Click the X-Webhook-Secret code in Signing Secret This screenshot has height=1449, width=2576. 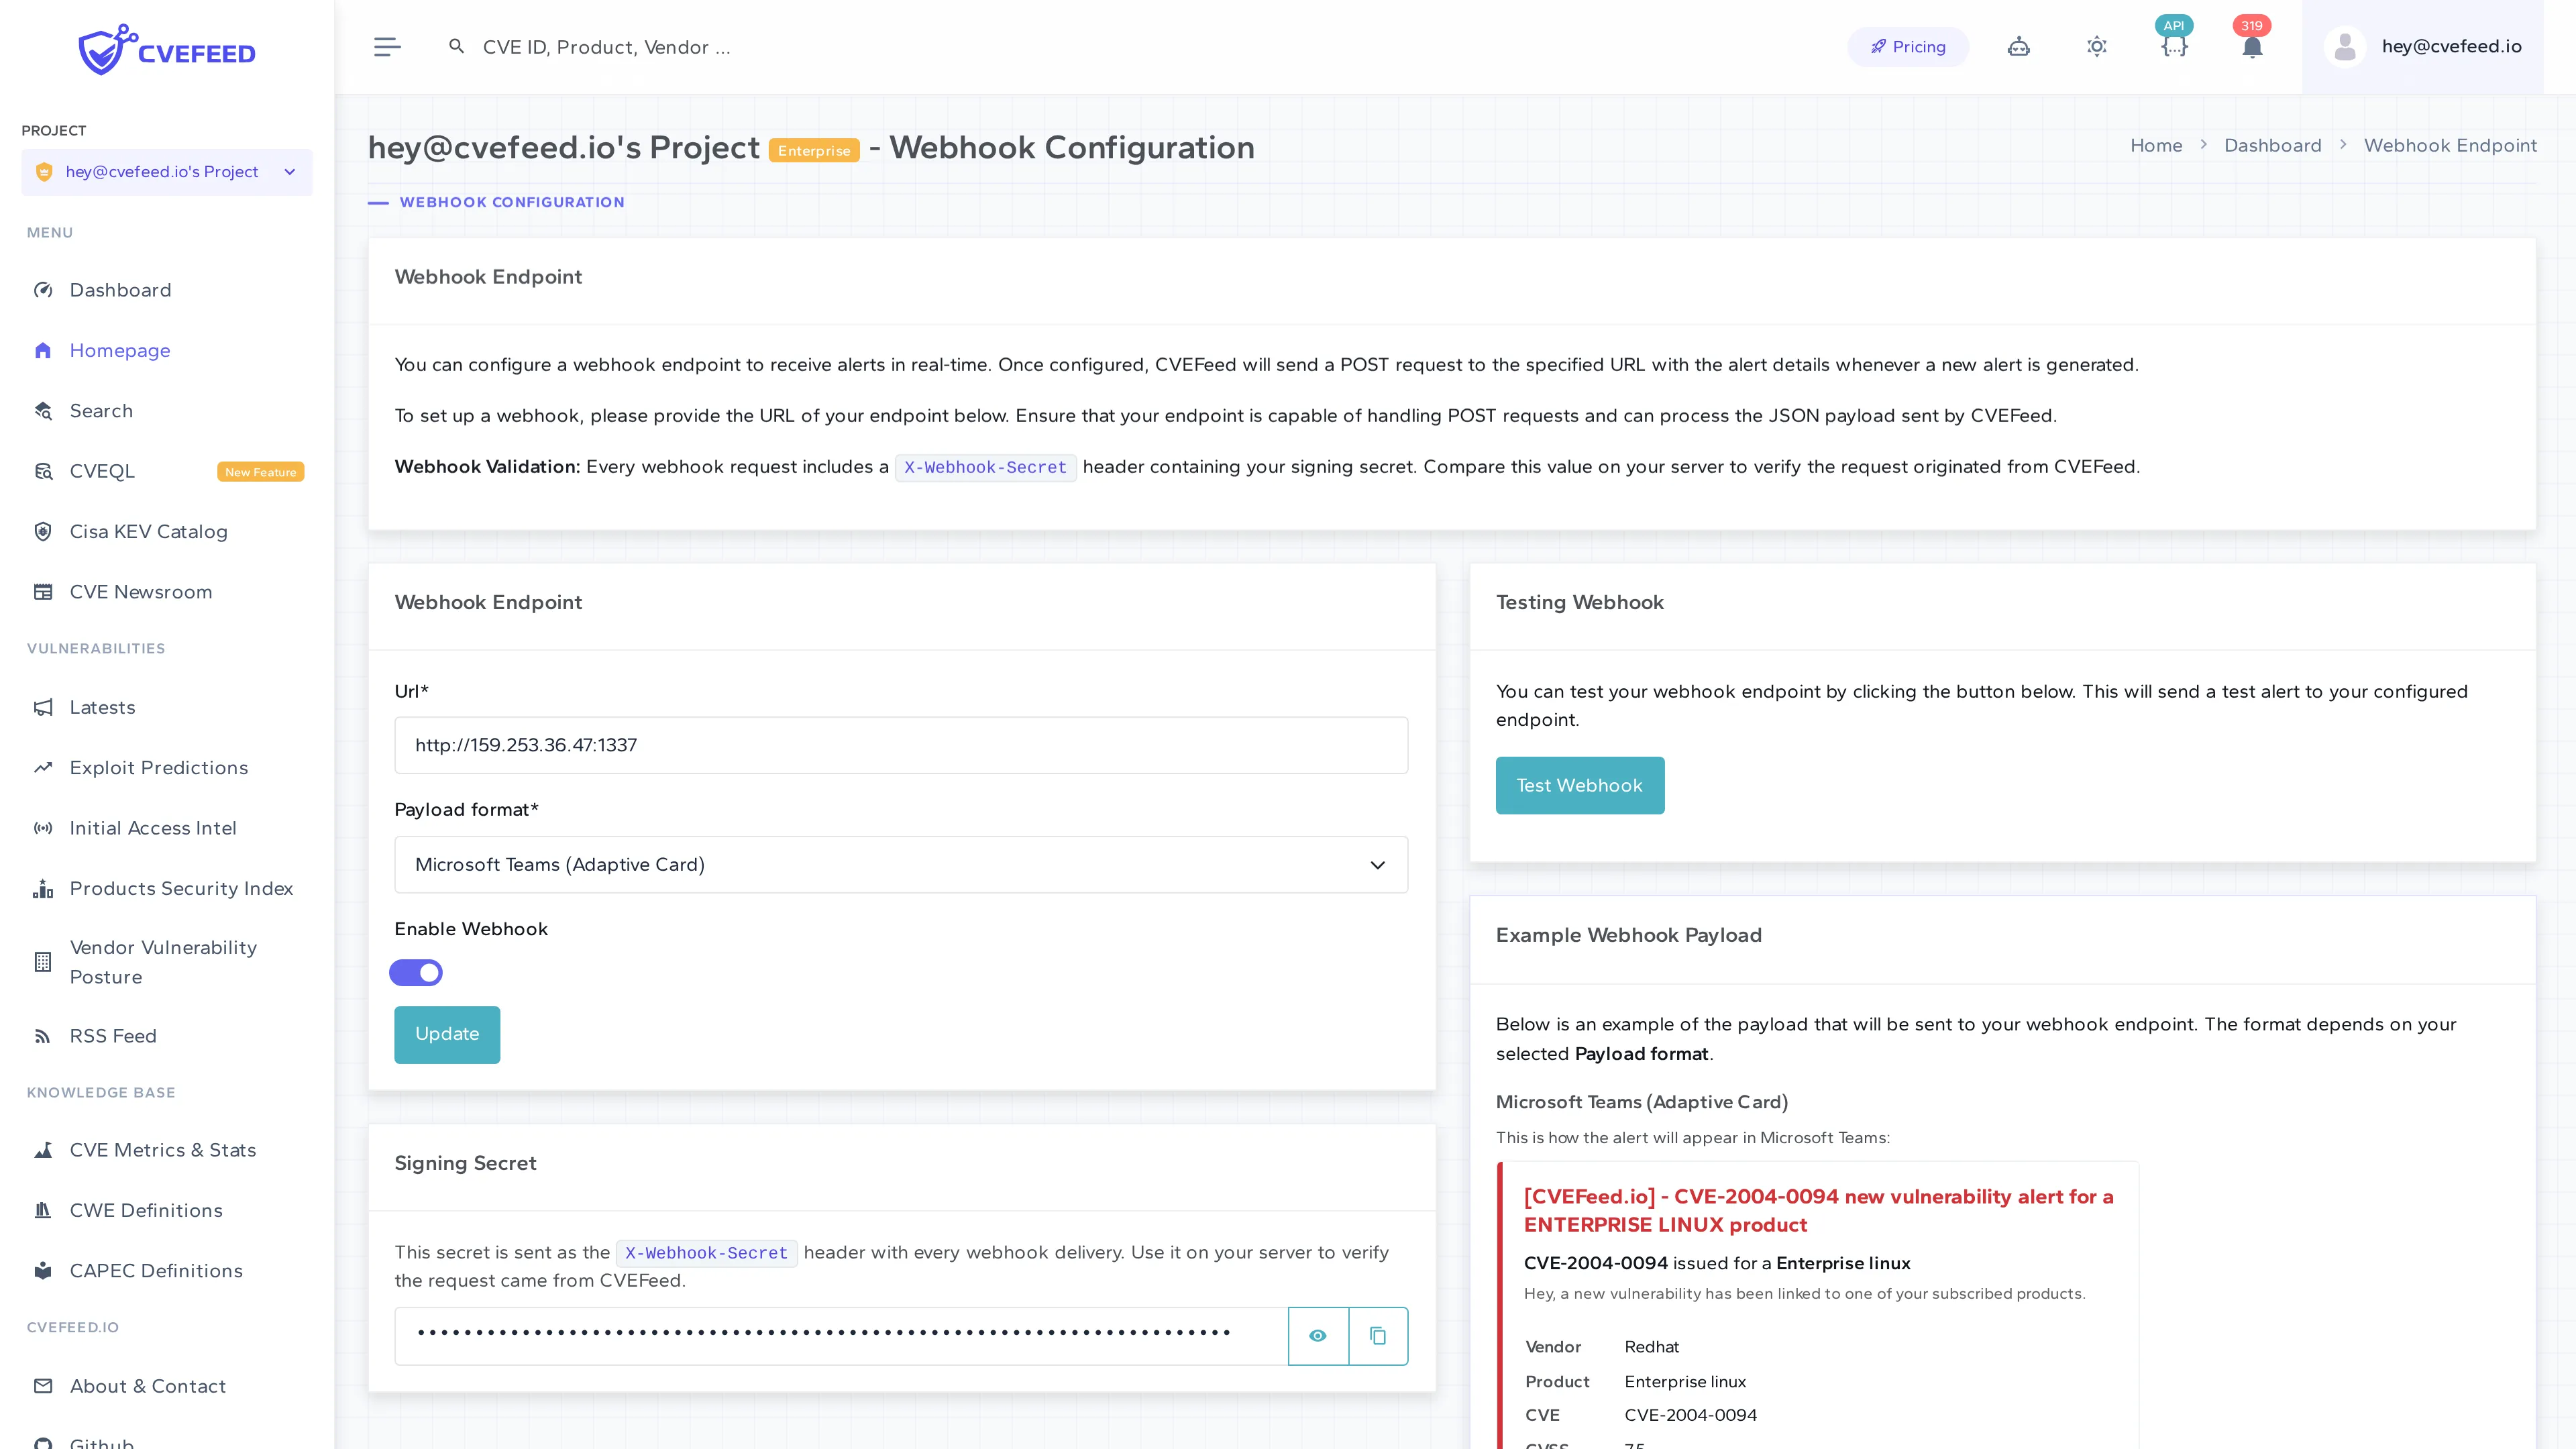tap(706, 1253)
